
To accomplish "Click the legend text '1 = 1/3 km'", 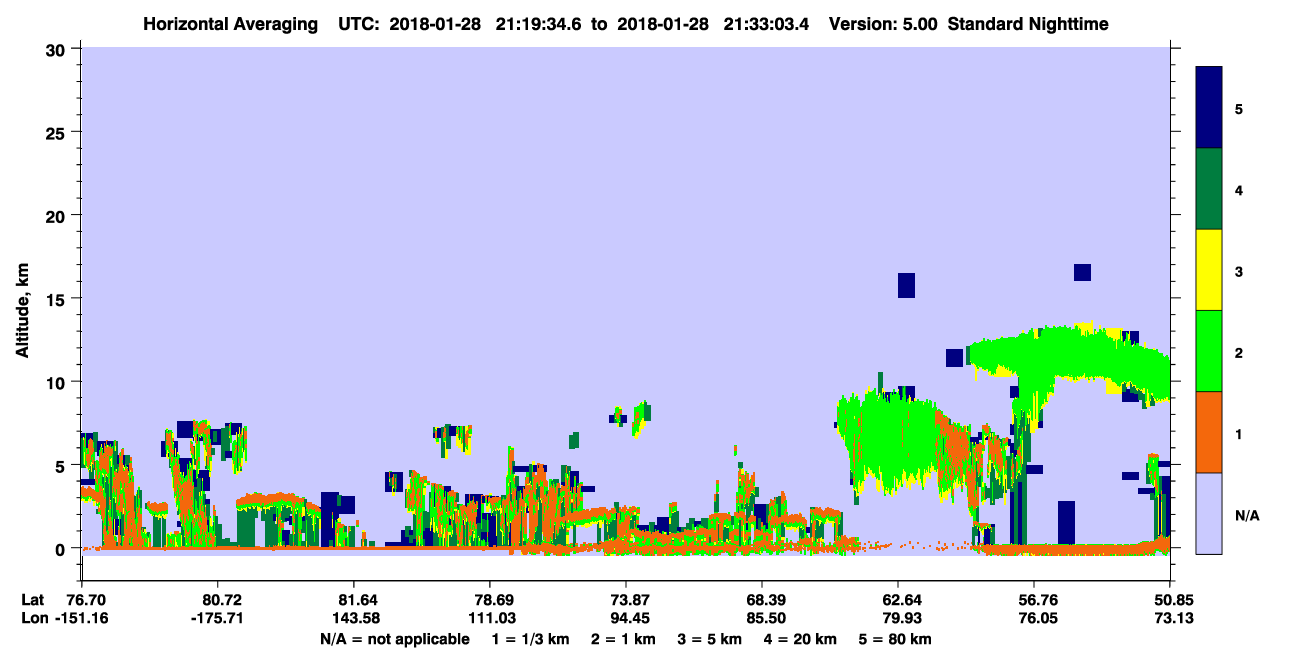I will tap(531, 639).
